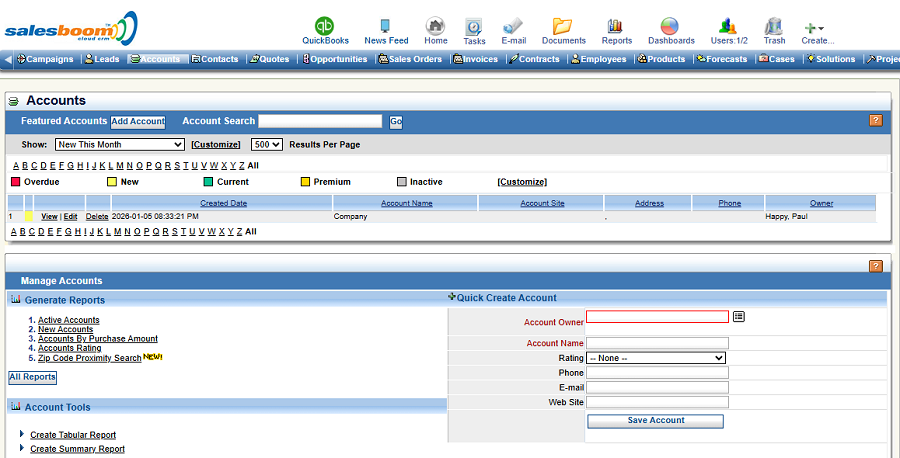Open the Active Accounts report link
The width and height of the screenshot is (900, 458).
[x=68, y=320]
